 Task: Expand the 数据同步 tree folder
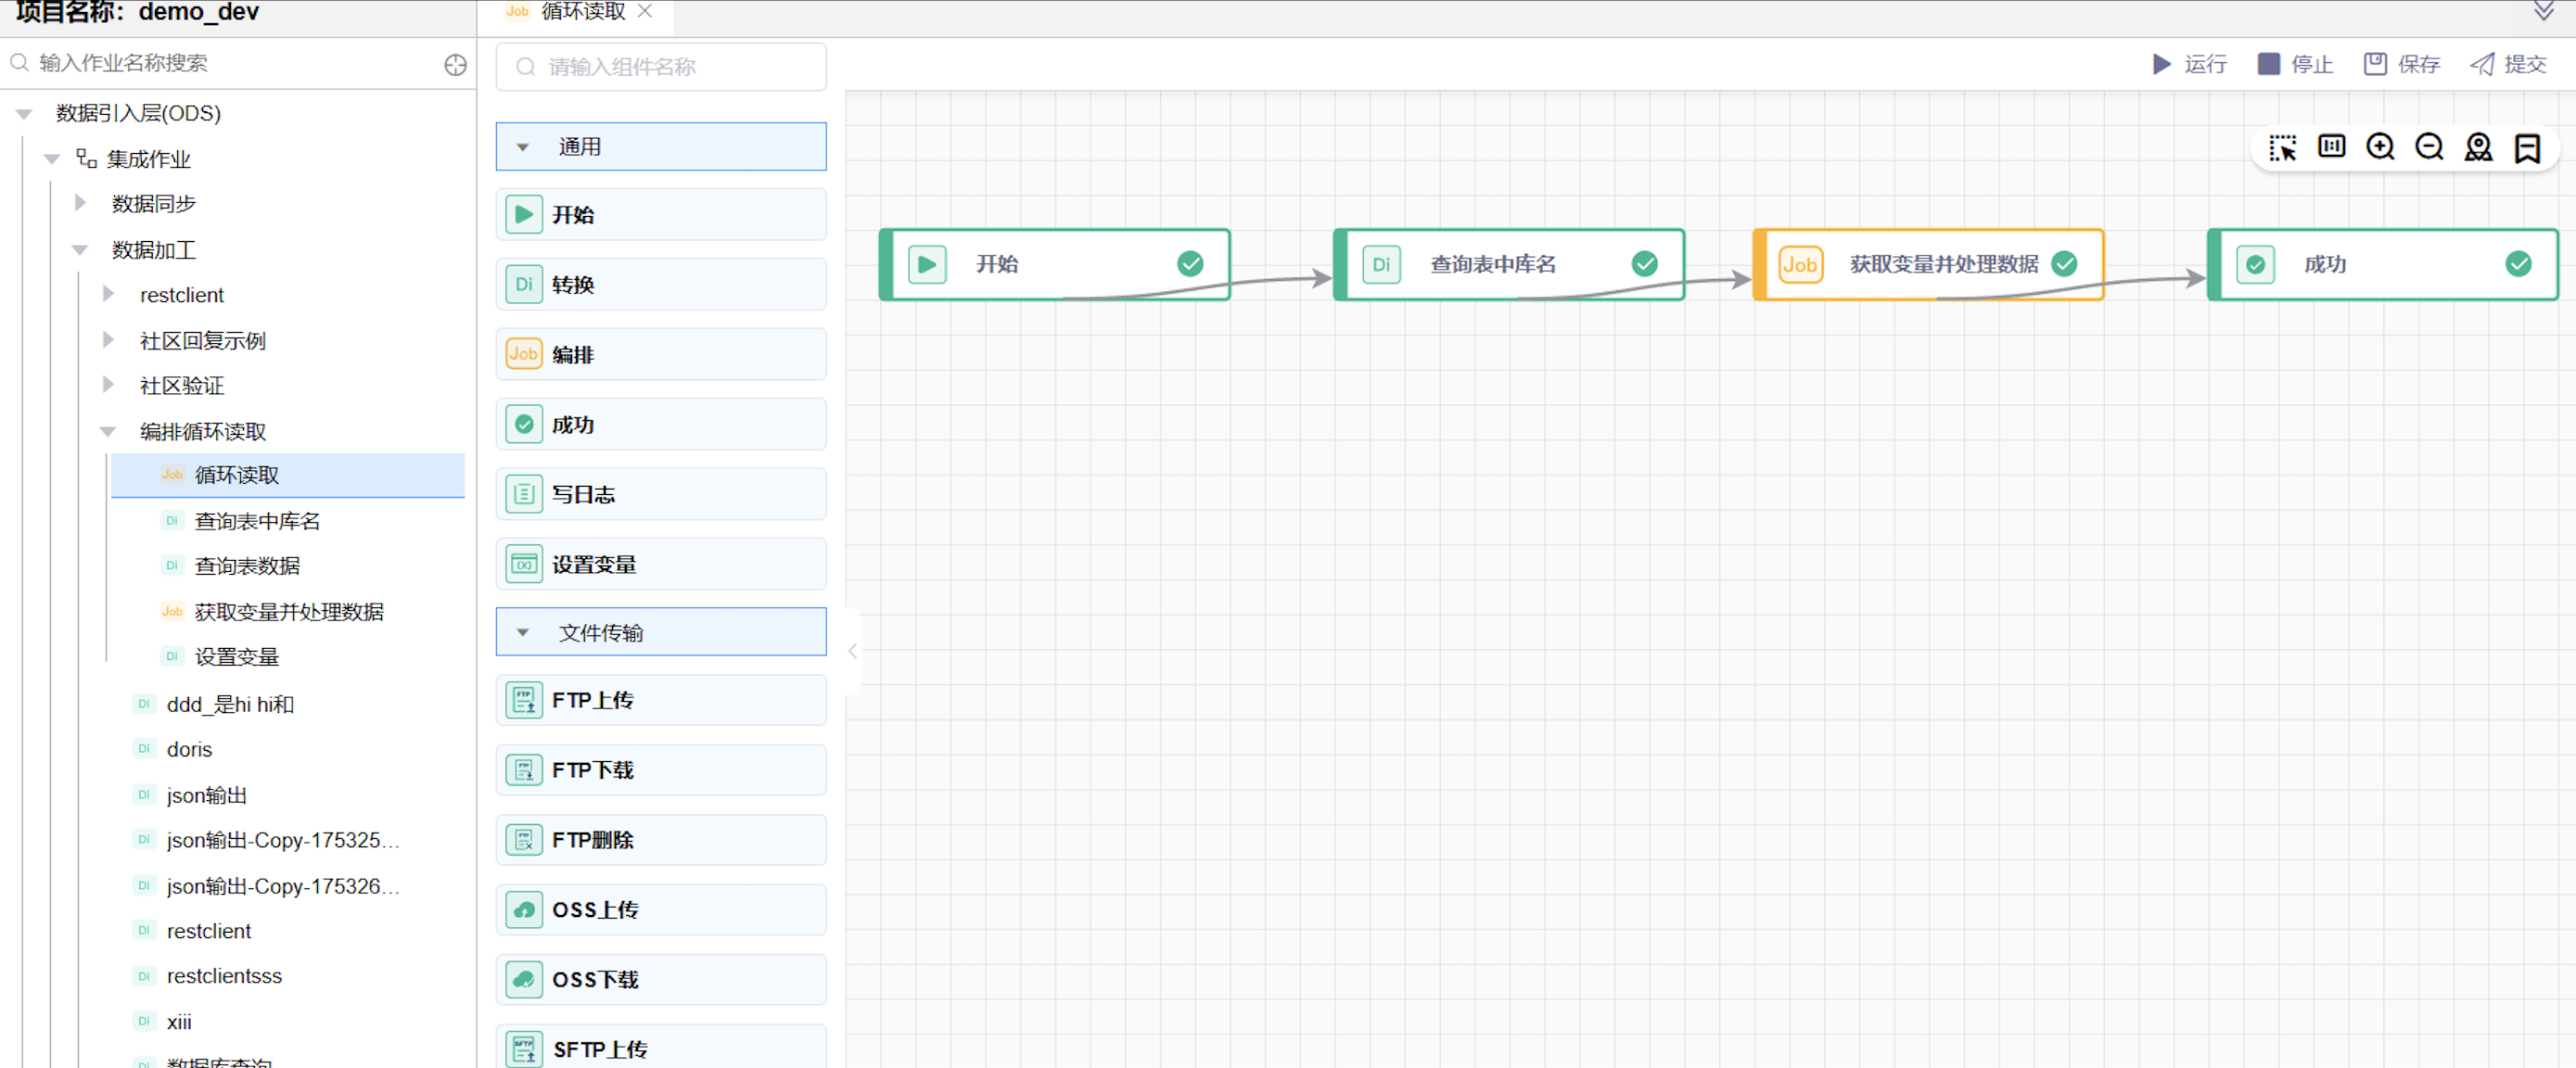81,204
